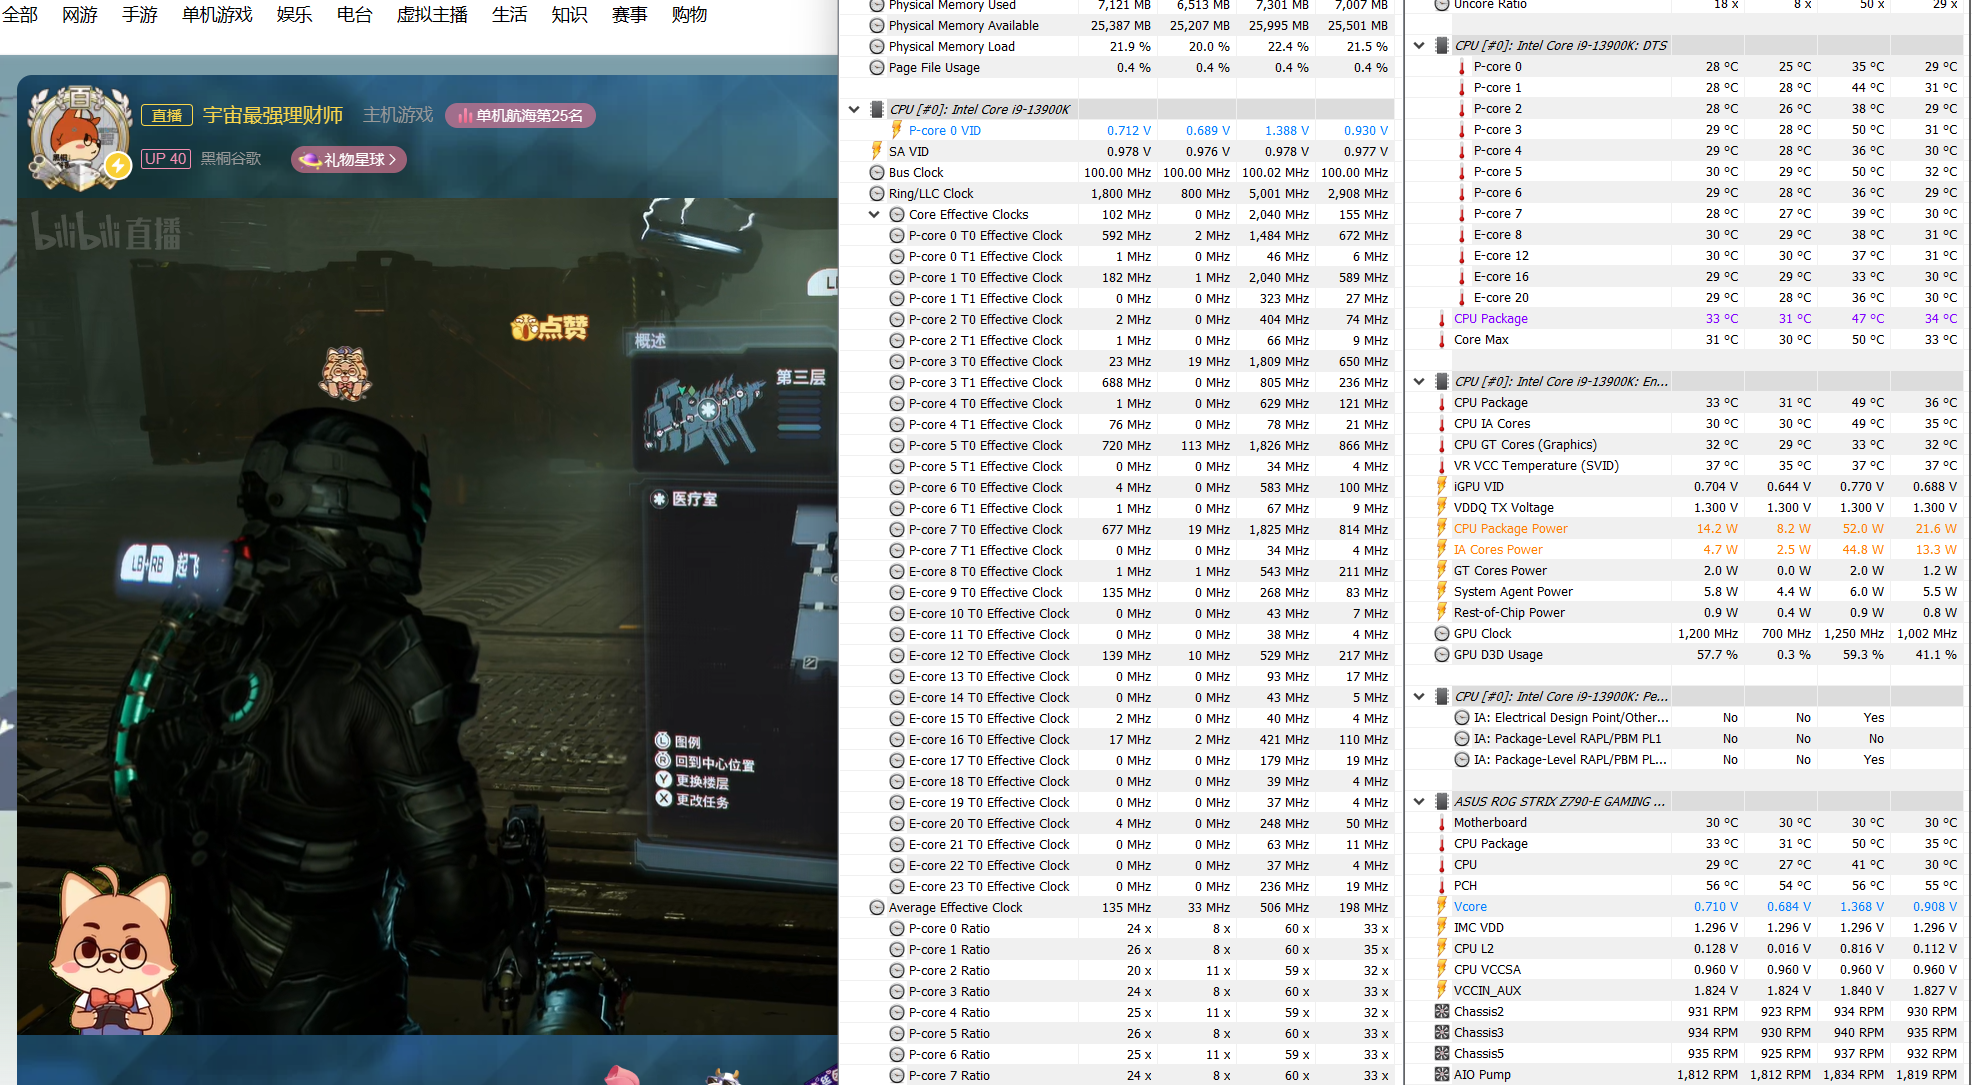Click the 单机航海第25名 ranking badge
The width and height of the screenshot is (1972, 1085).
520,116
